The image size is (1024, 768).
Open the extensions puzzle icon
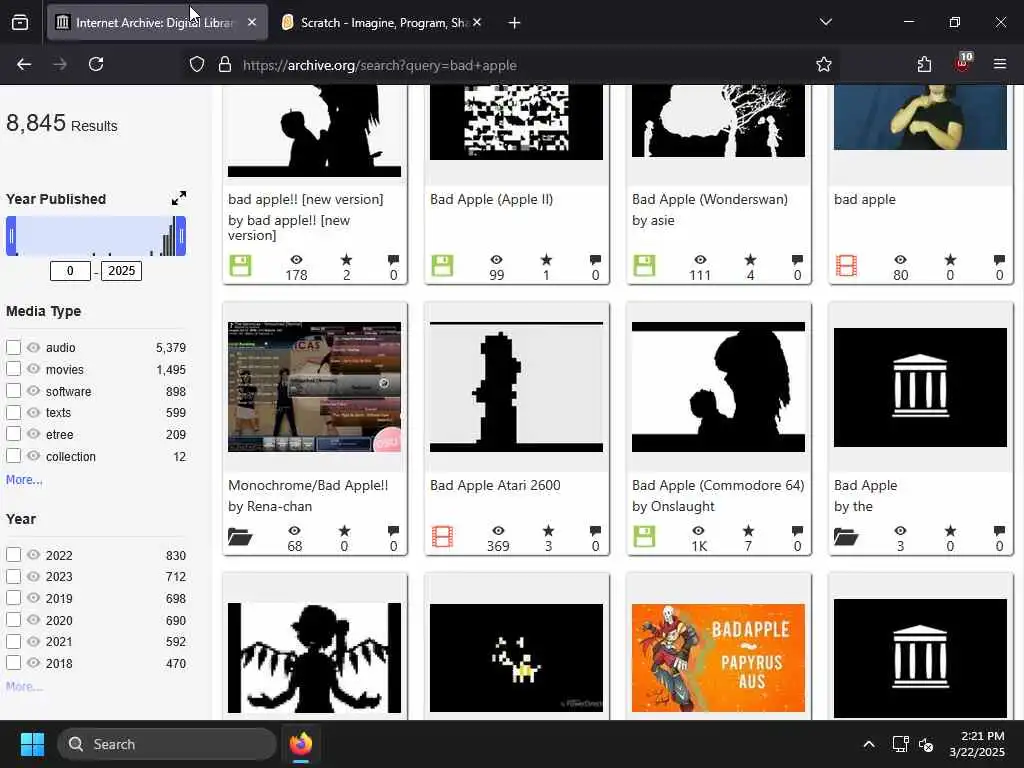tap(924, 64)
